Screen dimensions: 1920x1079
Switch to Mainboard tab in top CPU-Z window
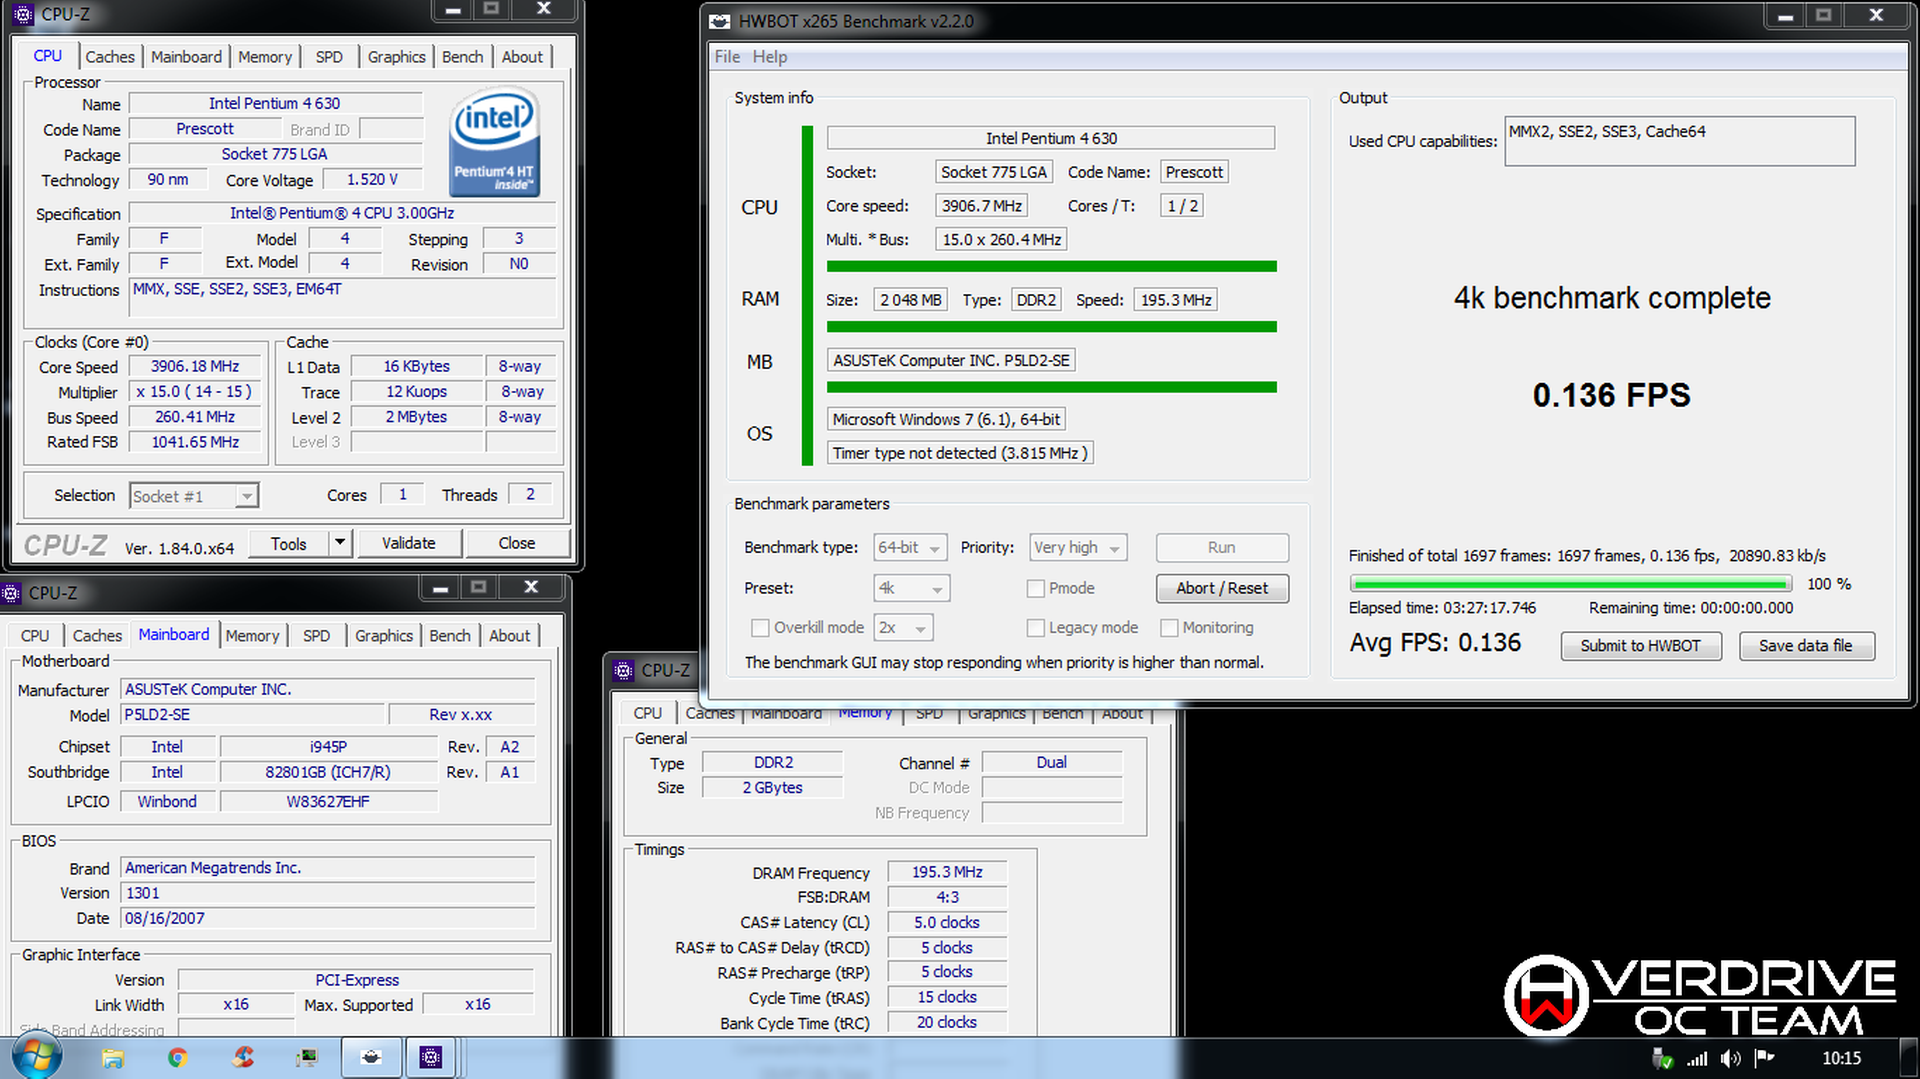pyautogui.click(x=186, y=57)
